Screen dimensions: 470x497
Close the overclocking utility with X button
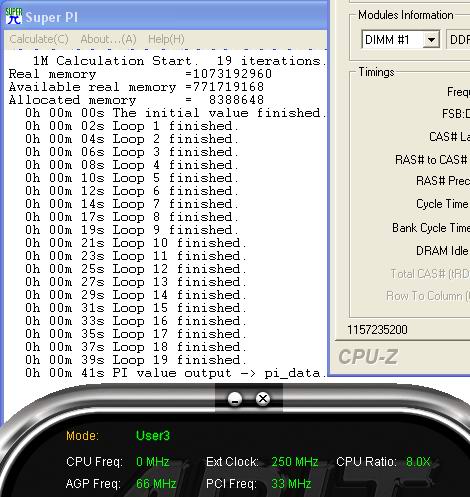coord(263,399)
